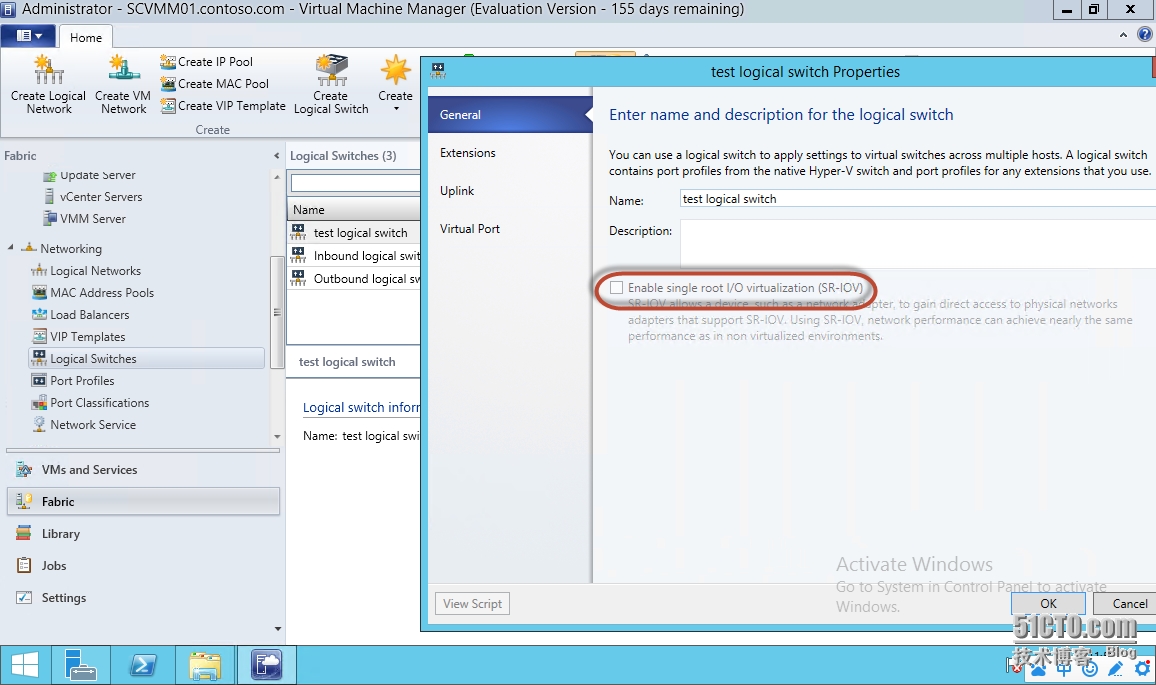Select Inbound logical switch row
The image size is (1156, 685).
pos(354,255)
